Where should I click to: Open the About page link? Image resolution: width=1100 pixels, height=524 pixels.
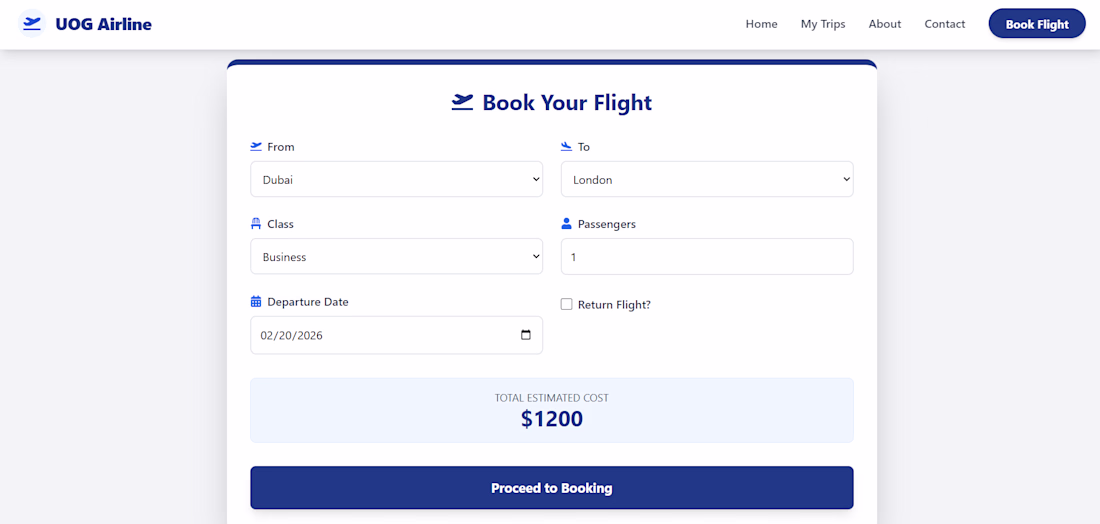885,24
